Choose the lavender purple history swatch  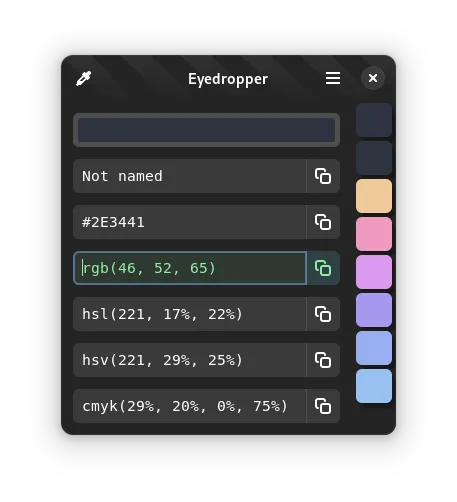pyautogui.click(x=374, y=310)
